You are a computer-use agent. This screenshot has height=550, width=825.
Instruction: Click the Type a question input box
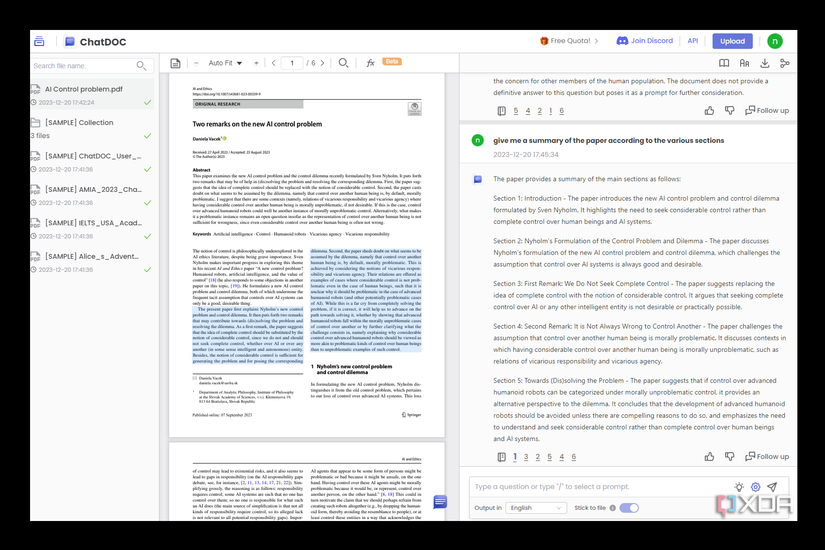[601, 487]
